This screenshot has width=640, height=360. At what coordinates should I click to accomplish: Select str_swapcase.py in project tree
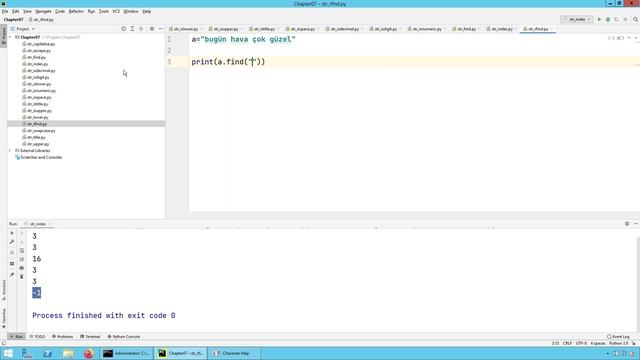tap(41, 131)
